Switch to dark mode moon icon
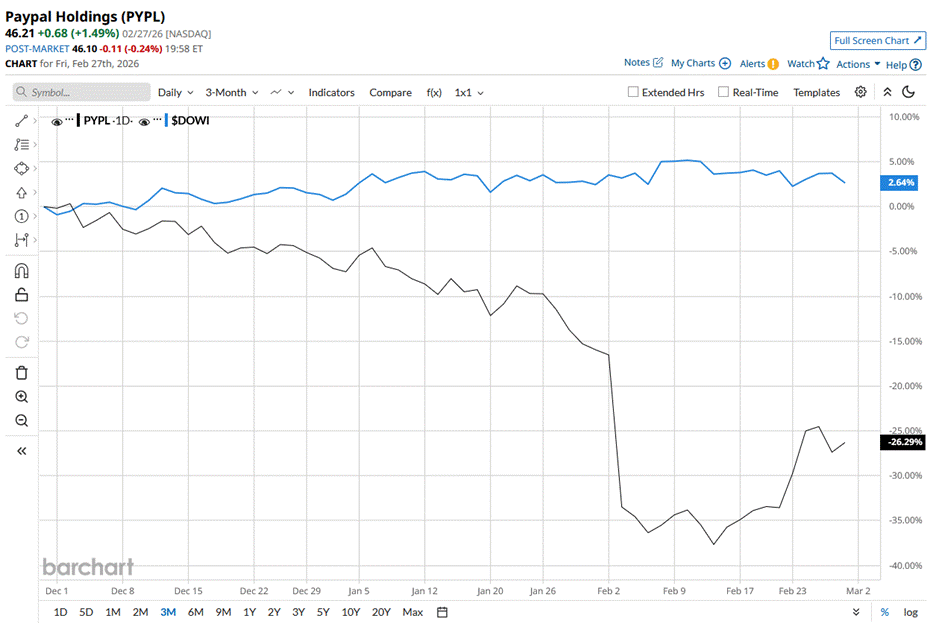 tap(909, 92)
